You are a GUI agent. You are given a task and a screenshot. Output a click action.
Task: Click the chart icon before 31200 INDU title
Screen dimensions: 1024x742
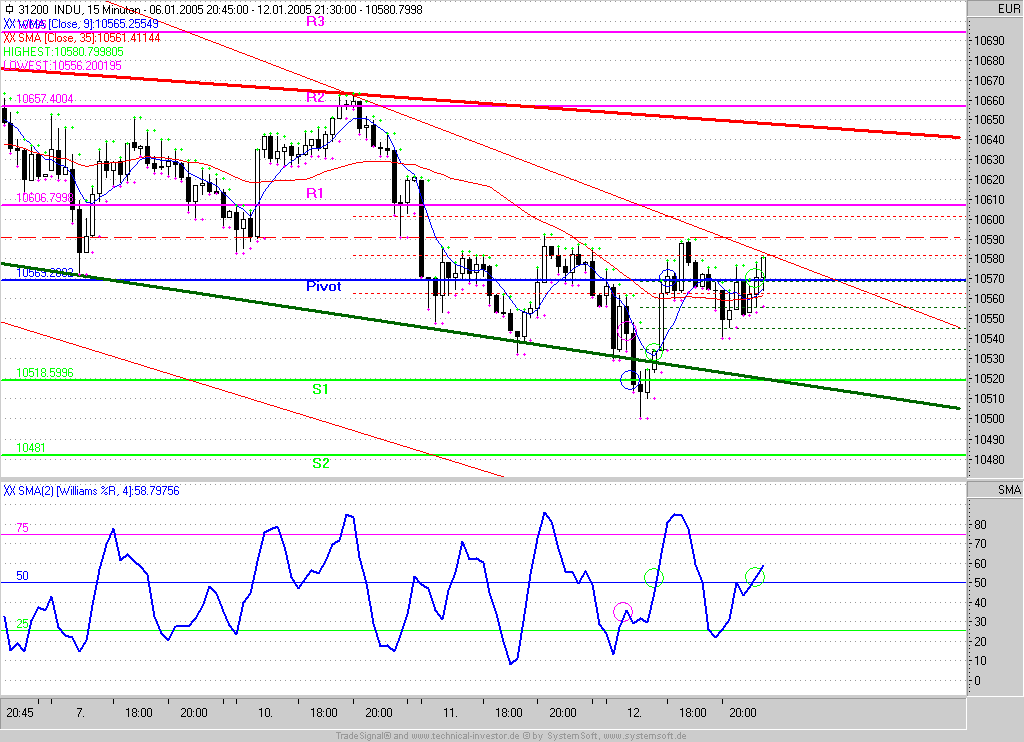click(9, 9)
